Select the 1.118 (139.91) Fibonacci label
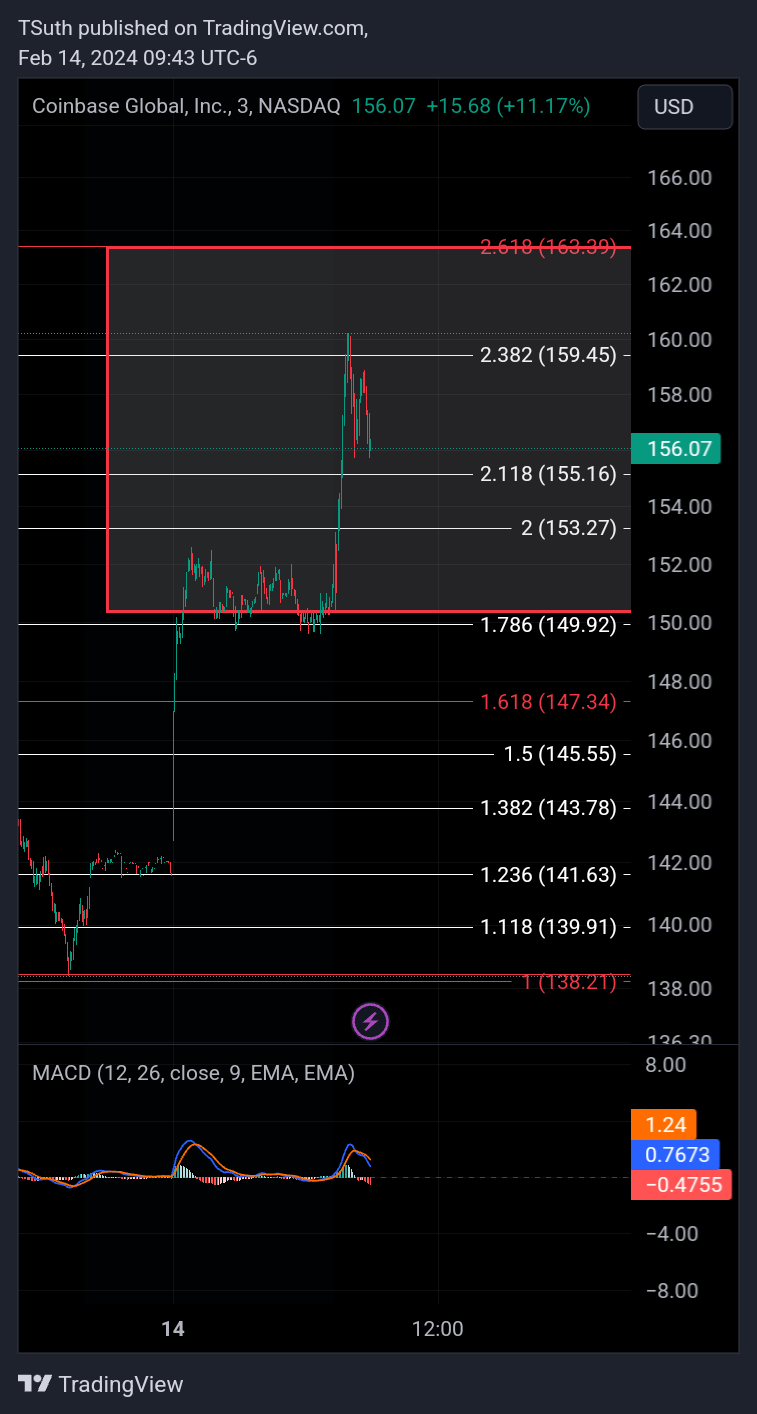 (548, 927)
